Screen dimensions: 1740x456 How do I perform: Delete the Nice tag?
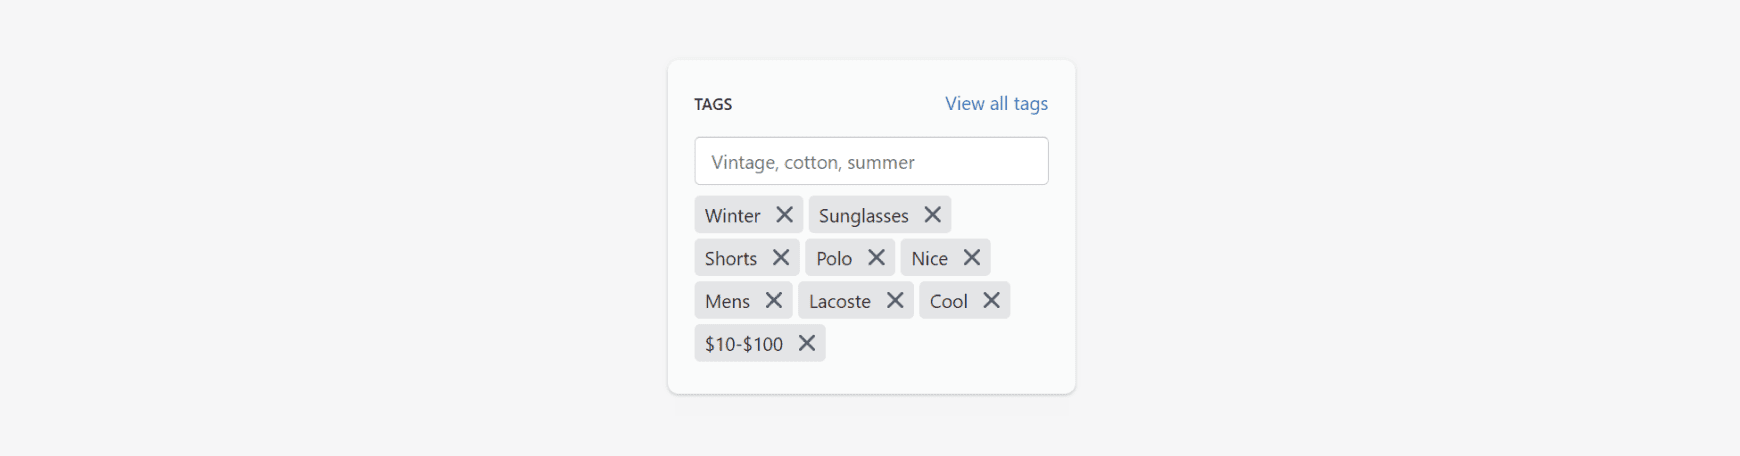pyautogui.click(x=972, y=258)
